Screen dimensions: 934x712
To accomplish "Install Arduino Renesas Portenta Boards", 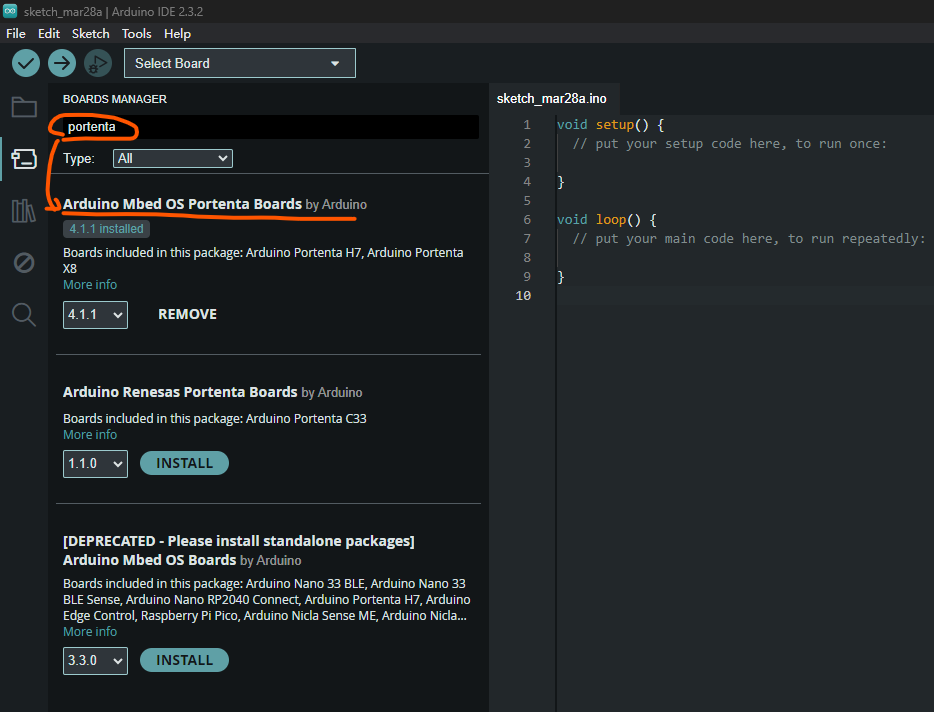I will click(x=184, y=463).
